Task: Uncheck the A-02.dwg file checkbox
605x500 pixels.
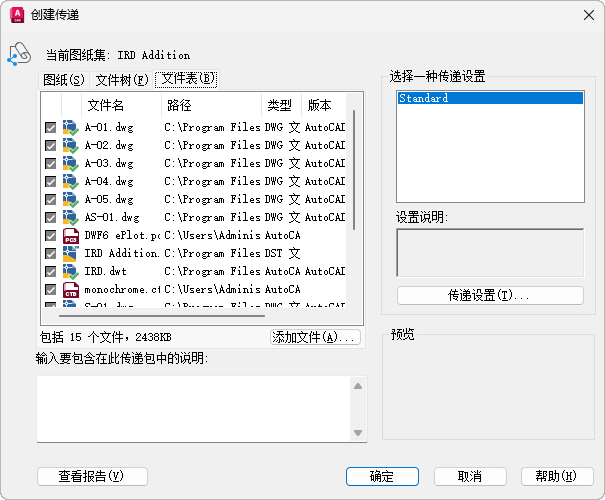Action: pyautogui.click(x=51, y=145)
